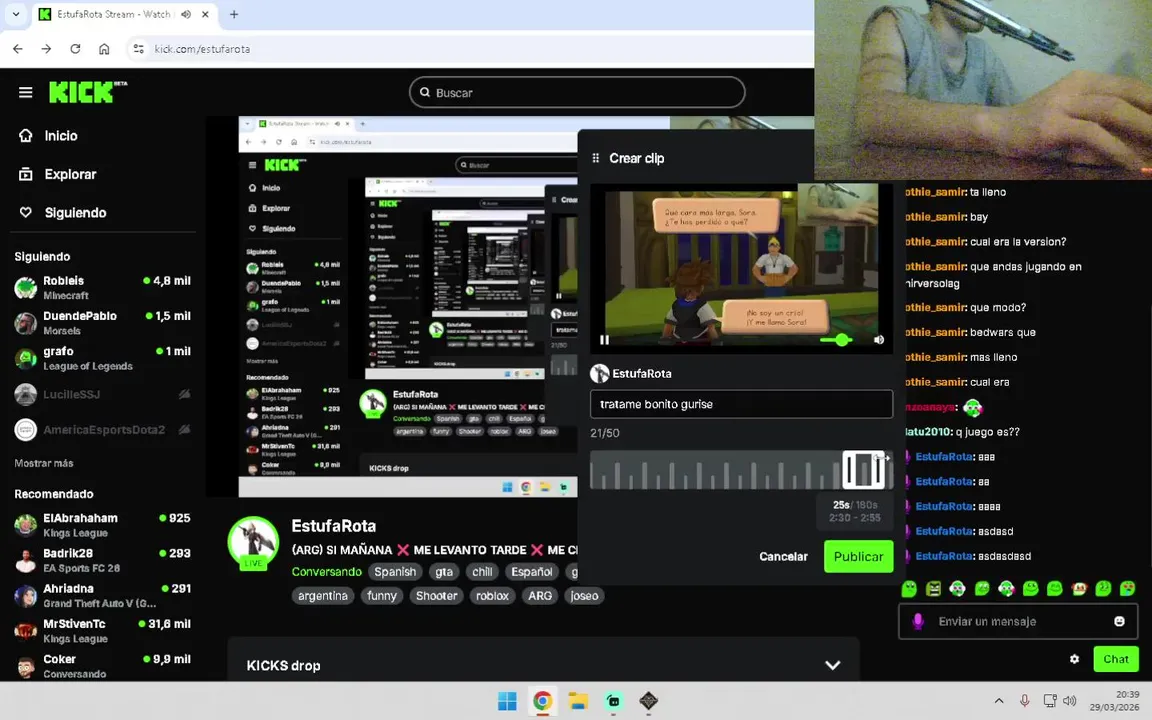Image resolution: width=1152 pixels, height=720 pixels.
Task: Click the clip timeline selection handle
Action: coord(863,469)
